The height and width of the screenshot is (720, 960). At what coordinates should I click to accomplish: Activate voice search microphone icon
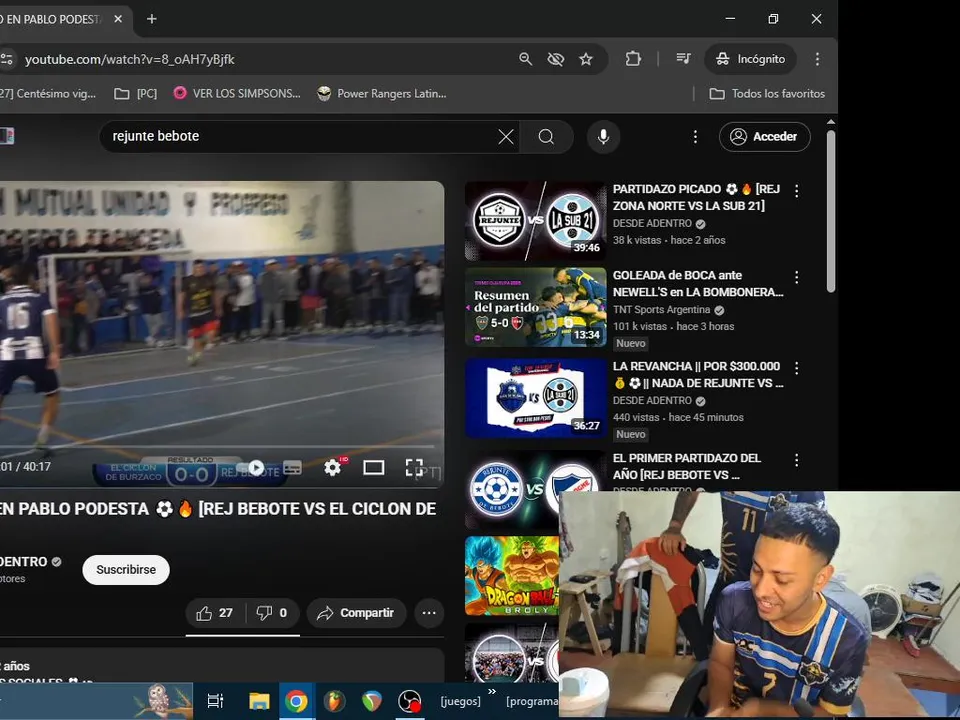point(603,137)
